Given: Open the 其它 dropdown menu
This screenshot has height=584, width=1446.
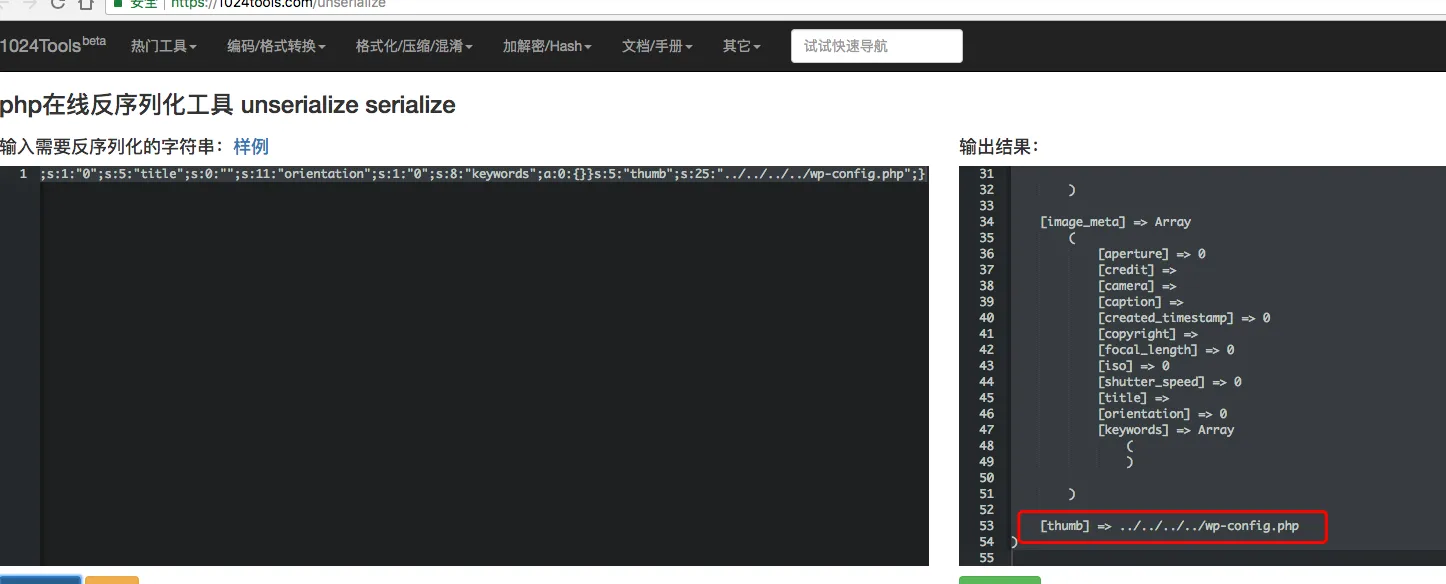Looking at the screenshot, I should [x=741, y=46].
